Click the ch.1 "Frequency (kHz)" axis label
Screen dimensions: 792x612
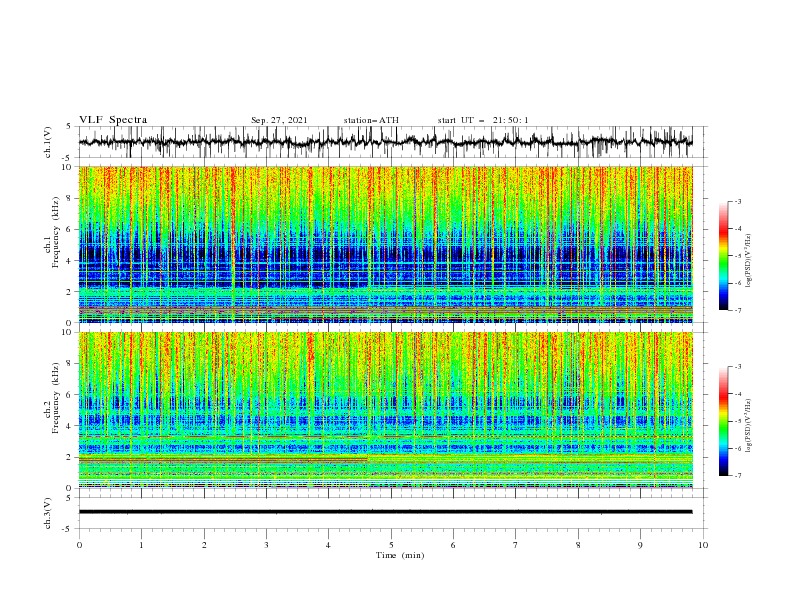pos(56,232)
